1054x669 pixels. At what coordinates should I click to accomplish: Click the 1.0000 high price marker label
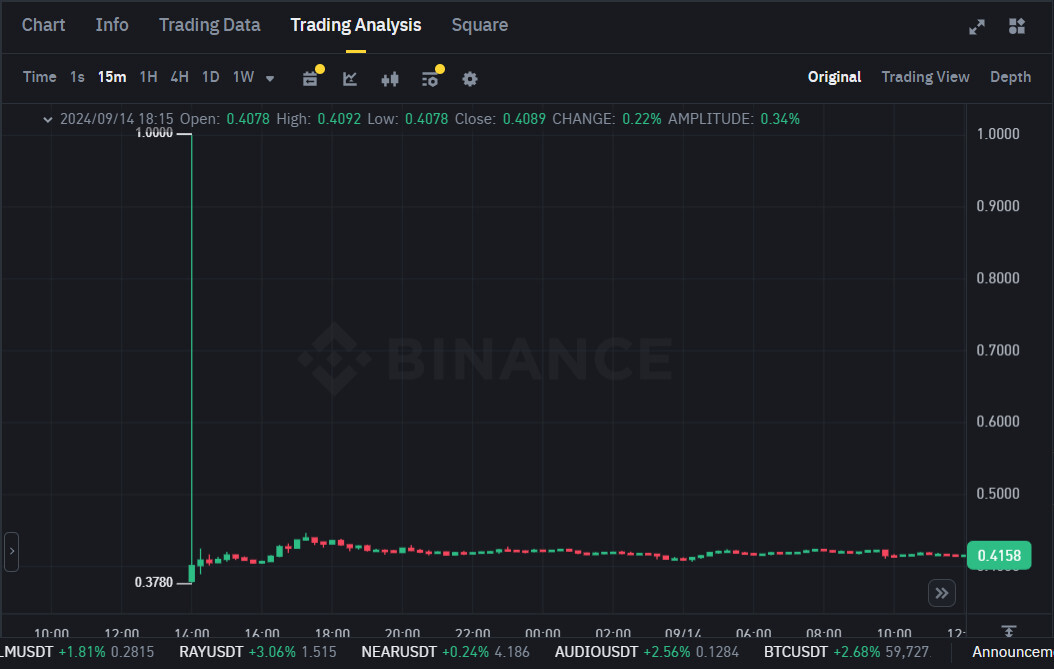tap(154, 133)
